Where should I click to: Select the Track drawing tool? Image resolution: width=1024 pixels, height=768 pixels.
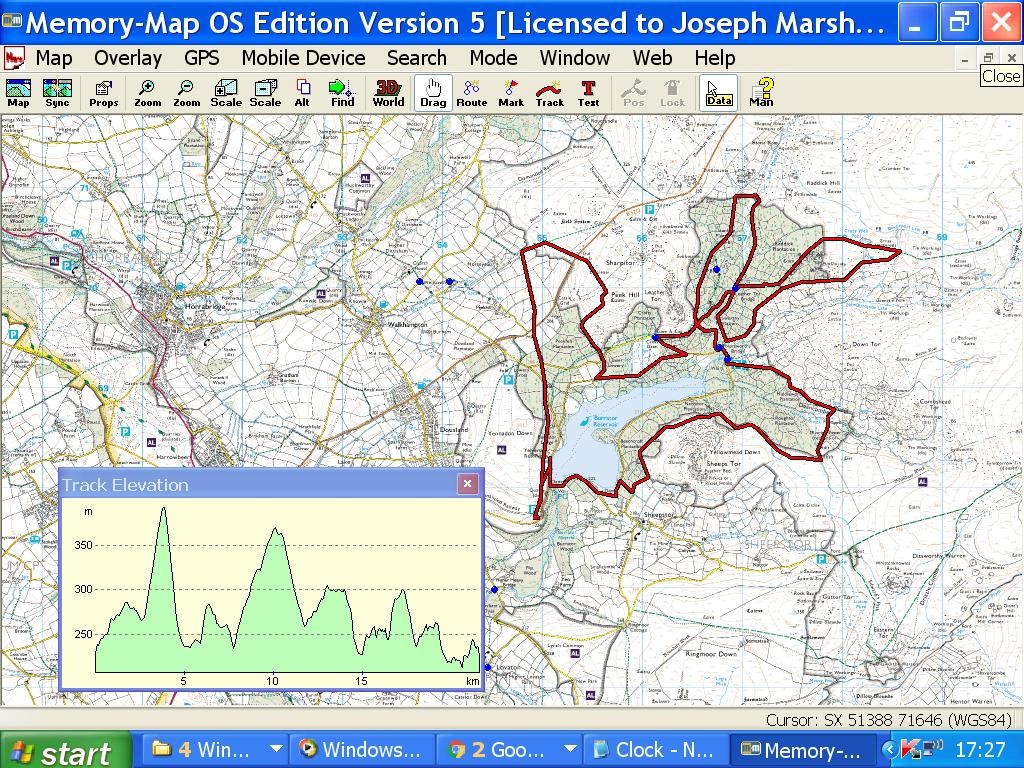click(549, 93)
